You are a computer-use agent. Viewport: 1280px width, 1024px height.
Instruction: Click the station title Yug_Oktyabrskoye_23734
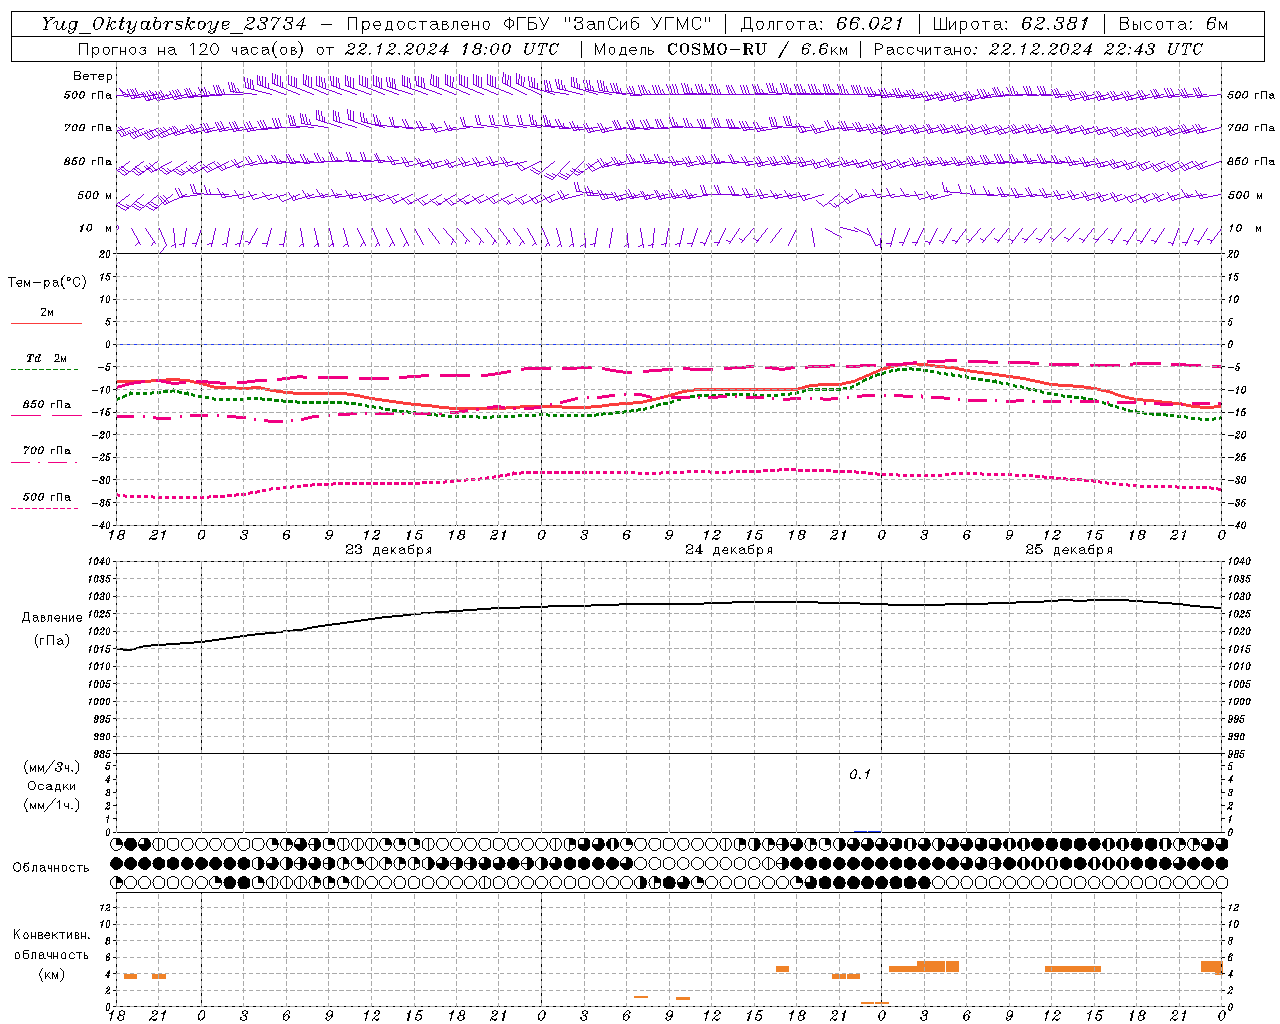(174, 24)
